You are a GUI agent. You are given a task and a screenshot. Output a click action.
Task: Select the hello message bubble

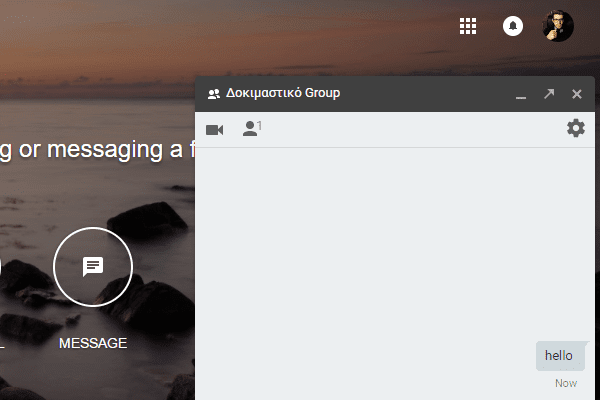[560, 356]
